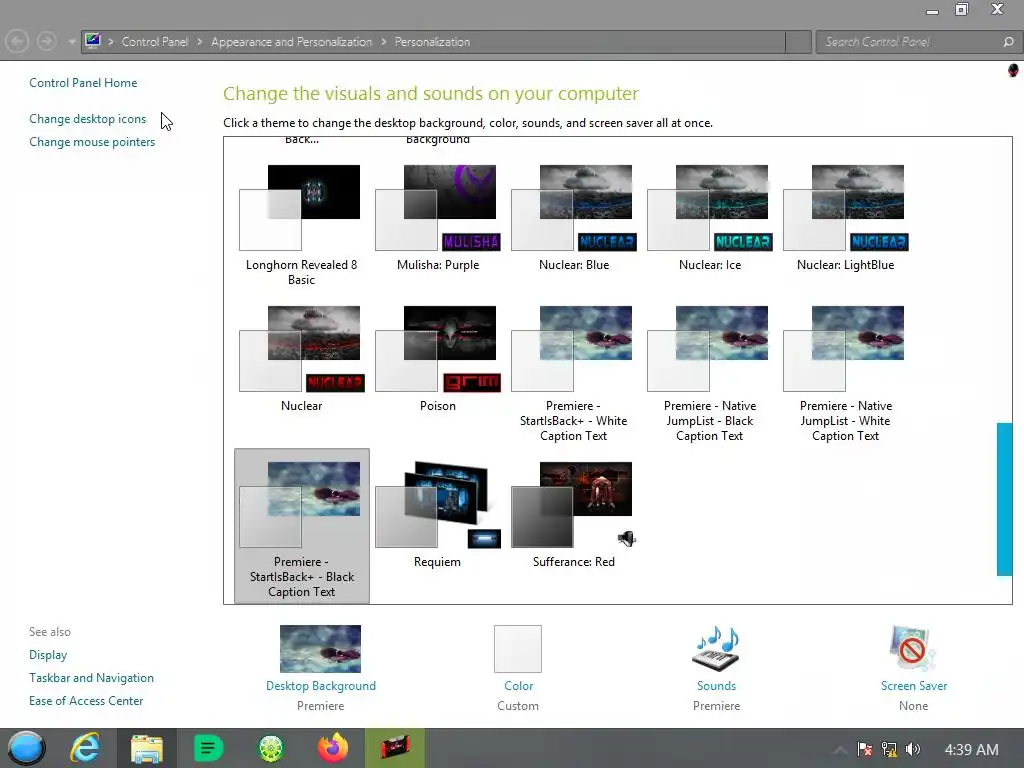
Task: Go to Control Panel Home
Action: tap(83, 83)
